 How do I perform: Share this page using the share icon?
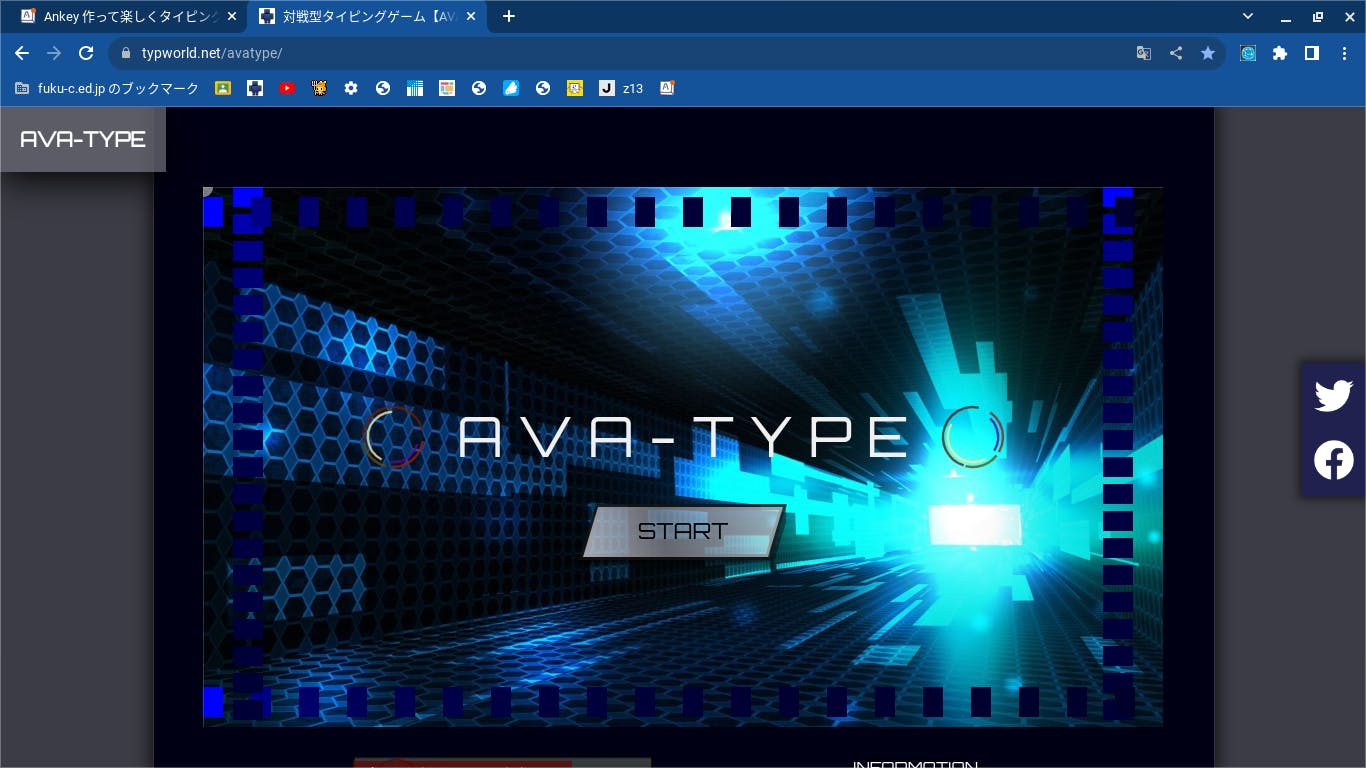coord(1176,53)
